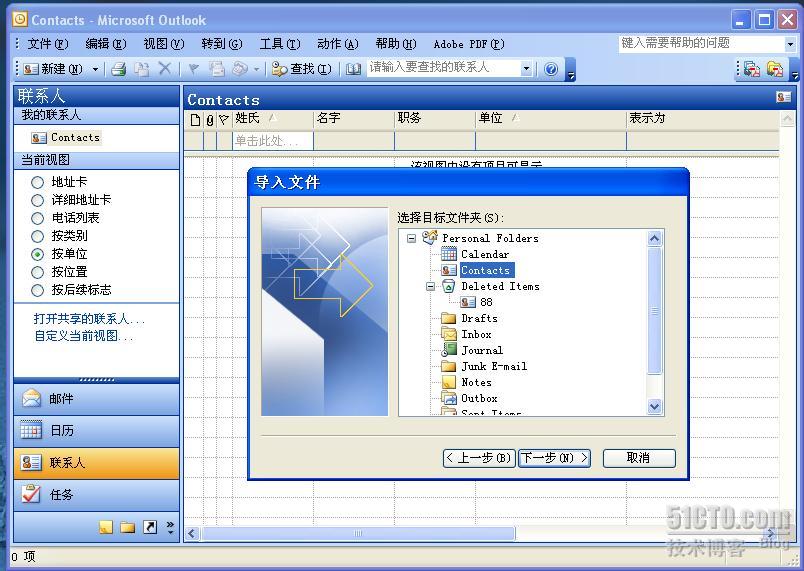Click the 单击此处 new contact entry field
The width and height of the screenshot is (804, 571).
pos(272,140)
